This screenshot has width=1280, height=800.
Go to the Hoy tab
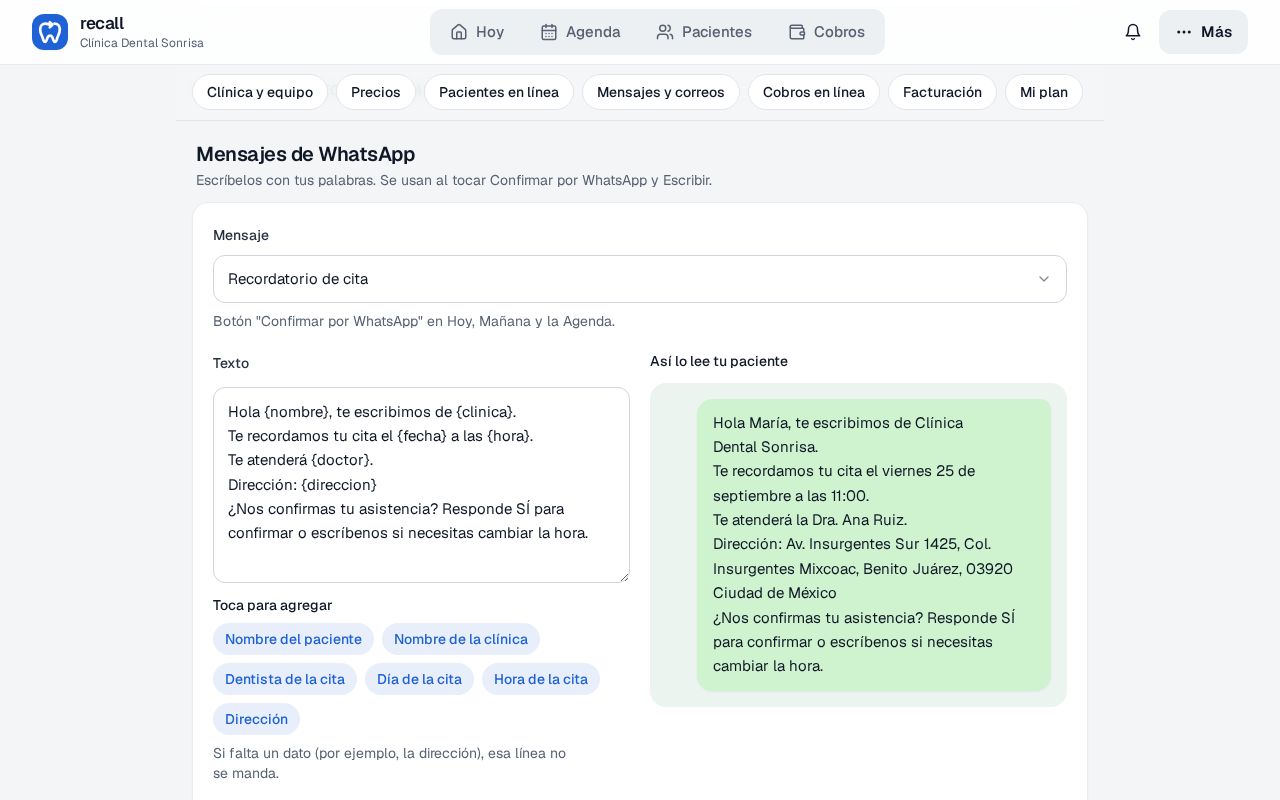(477, 32)
